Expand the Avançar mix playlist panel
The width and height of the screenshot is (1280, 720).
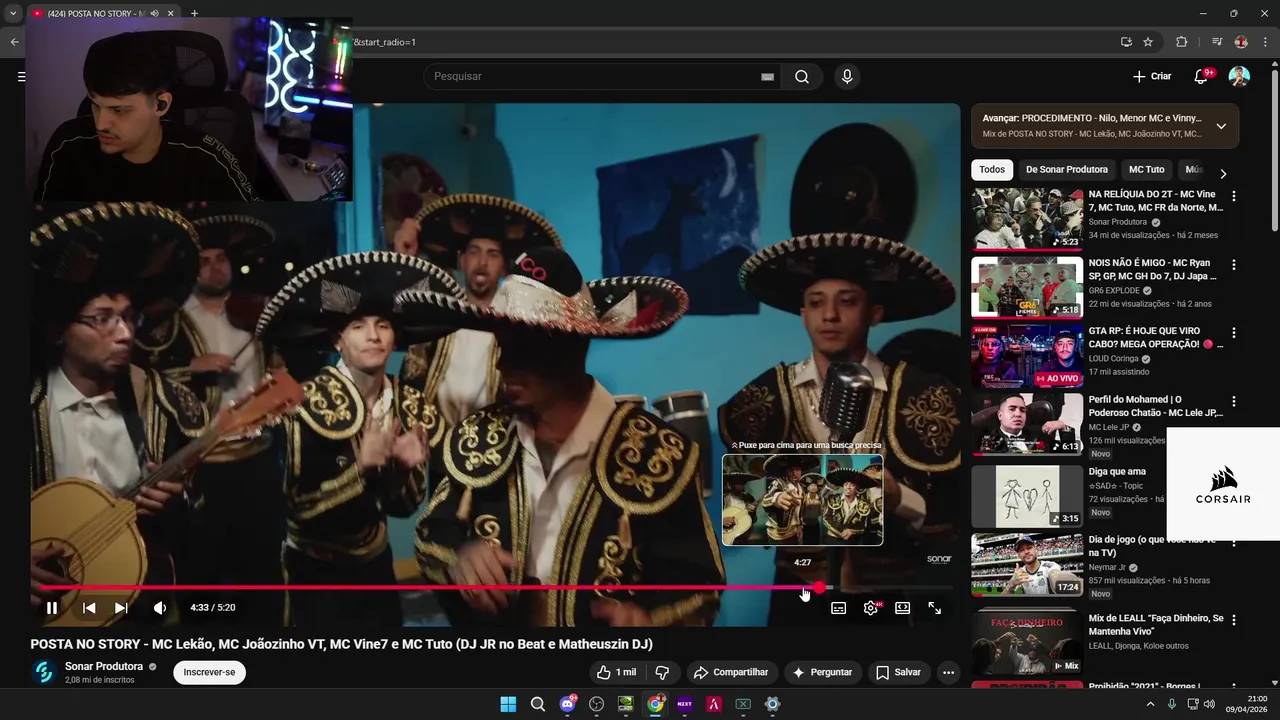tap(1221, 126)
